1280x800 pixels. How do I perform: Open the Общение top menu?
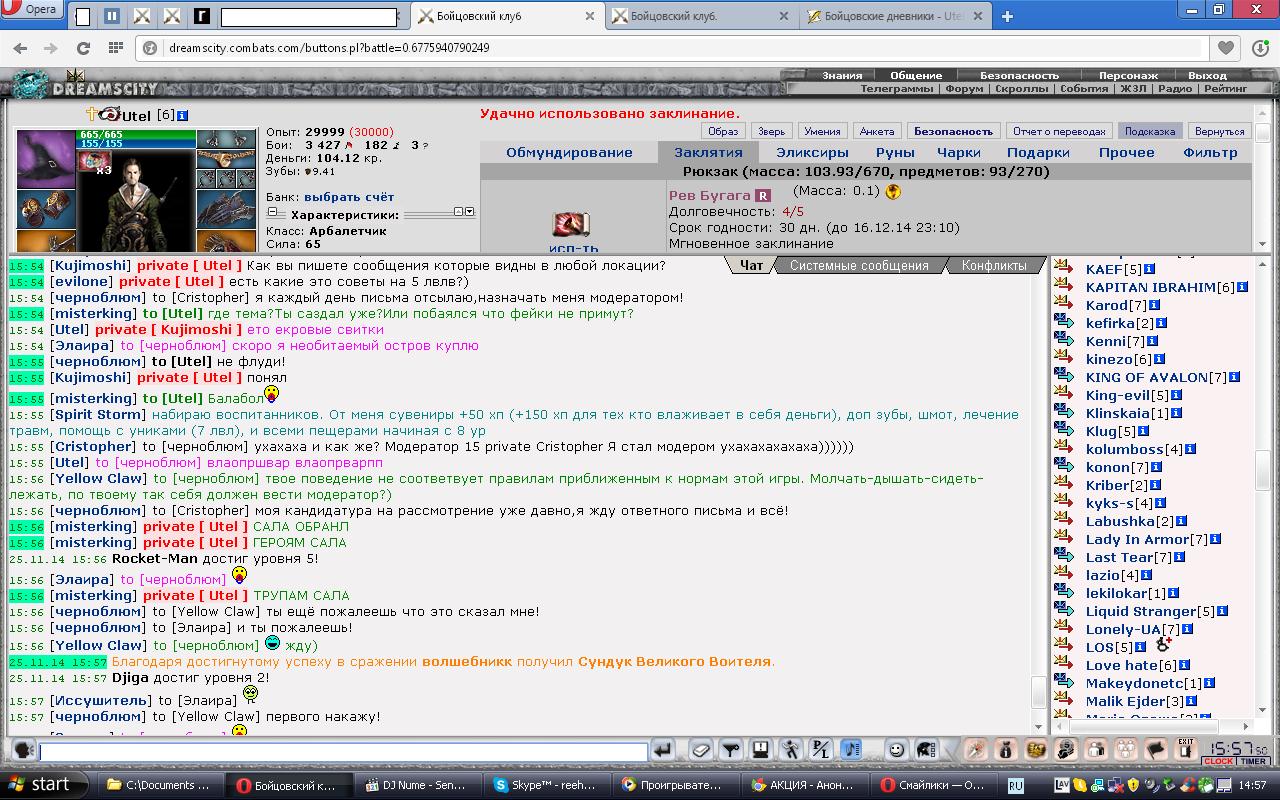(x=916, y=75)
